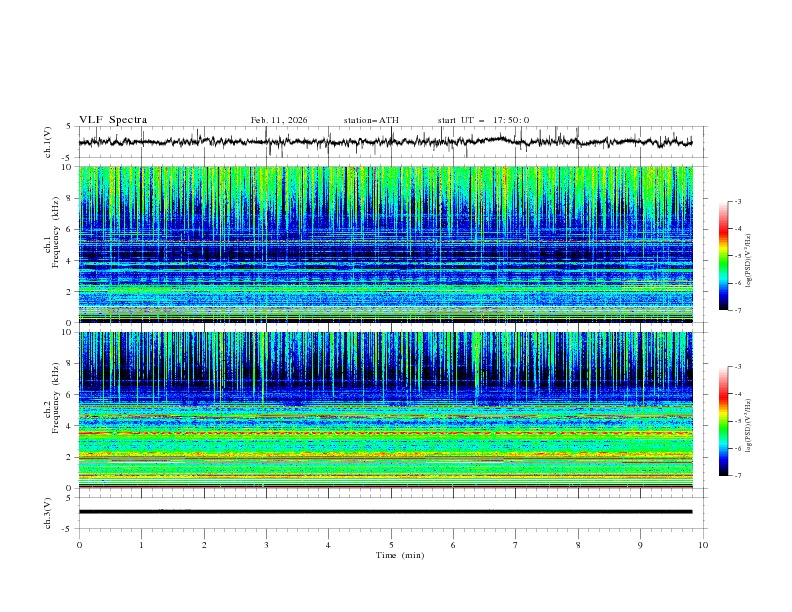Click the 'ch.3(V)' axis label
Viewport: 792px width, 612px height.
pos(48,513)
